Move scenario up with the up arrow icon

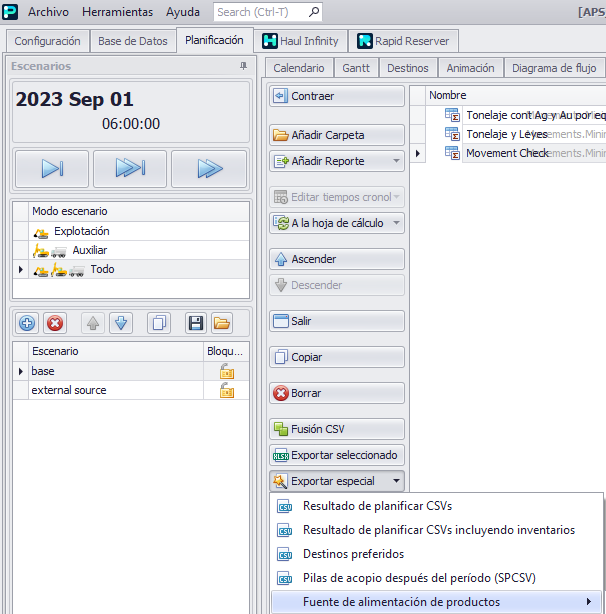(x=93, y=323)
